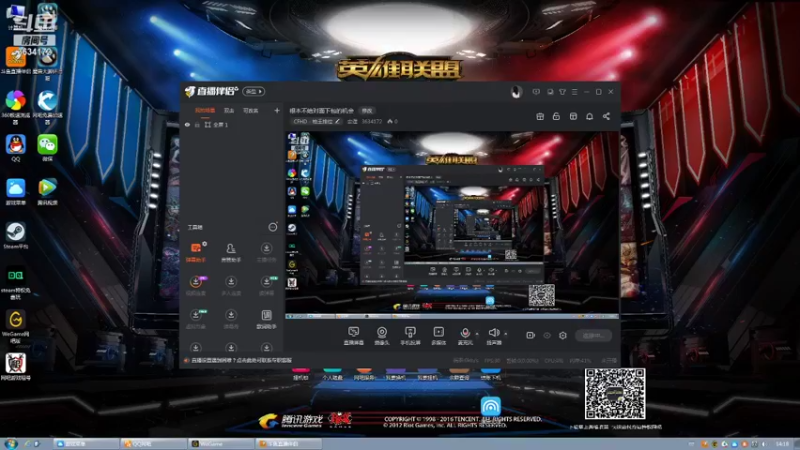The width and height of the screenshot is (800, 450).
Task: Open the panel icon between padlock and bell
Action: point(573,116)
